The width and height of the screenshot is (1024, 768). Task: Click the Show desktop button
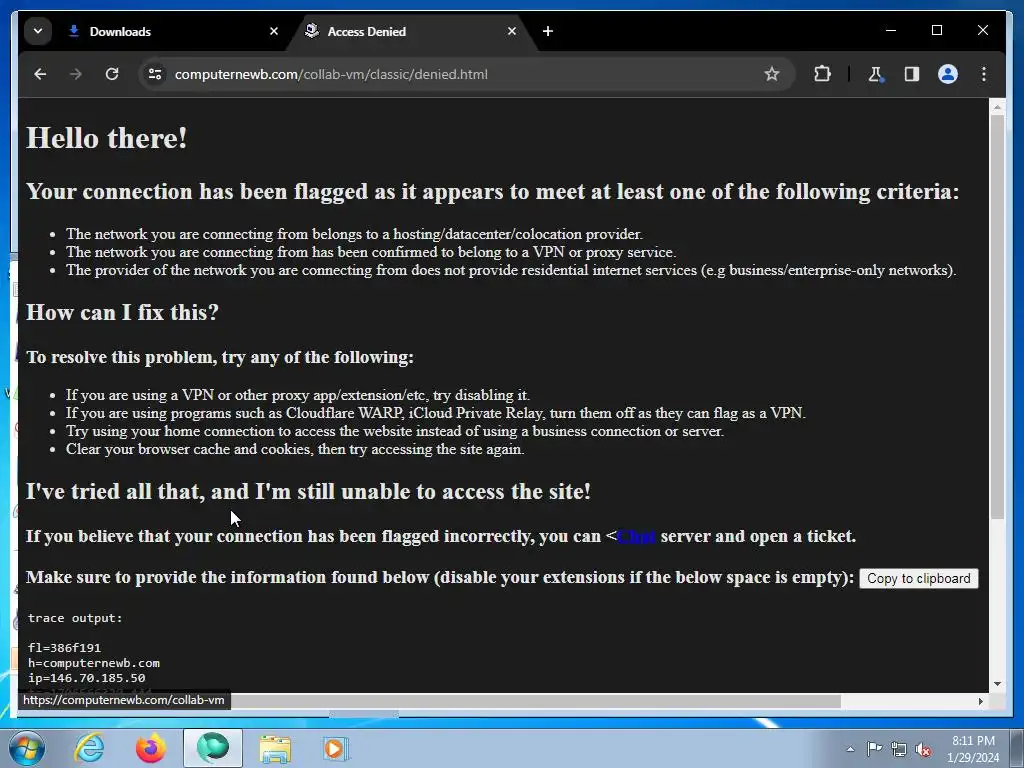1017,748
